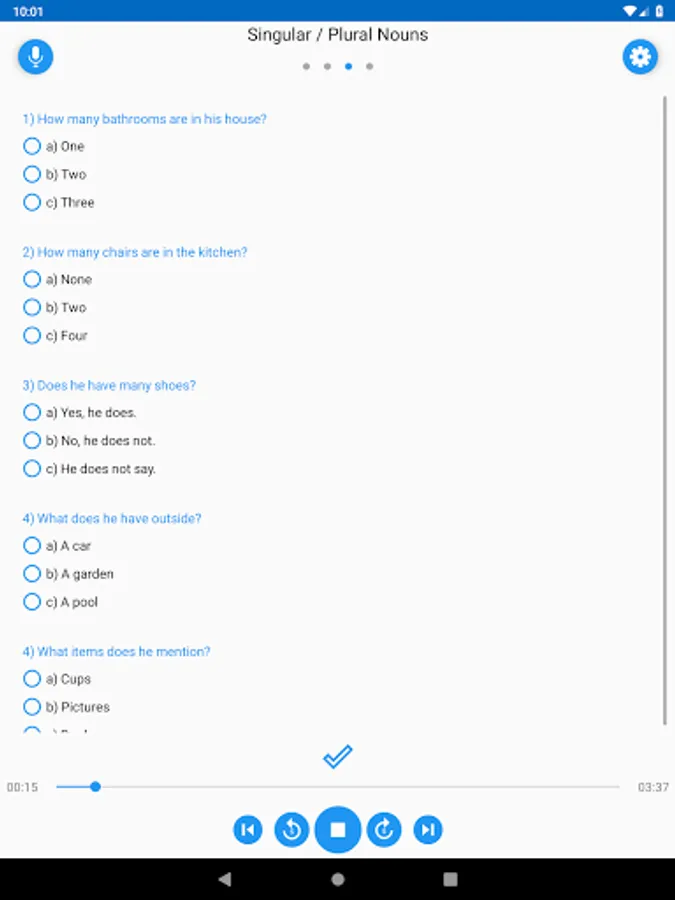Pick 'a) Yes, he does.' for the shoes question

(32, 412)
